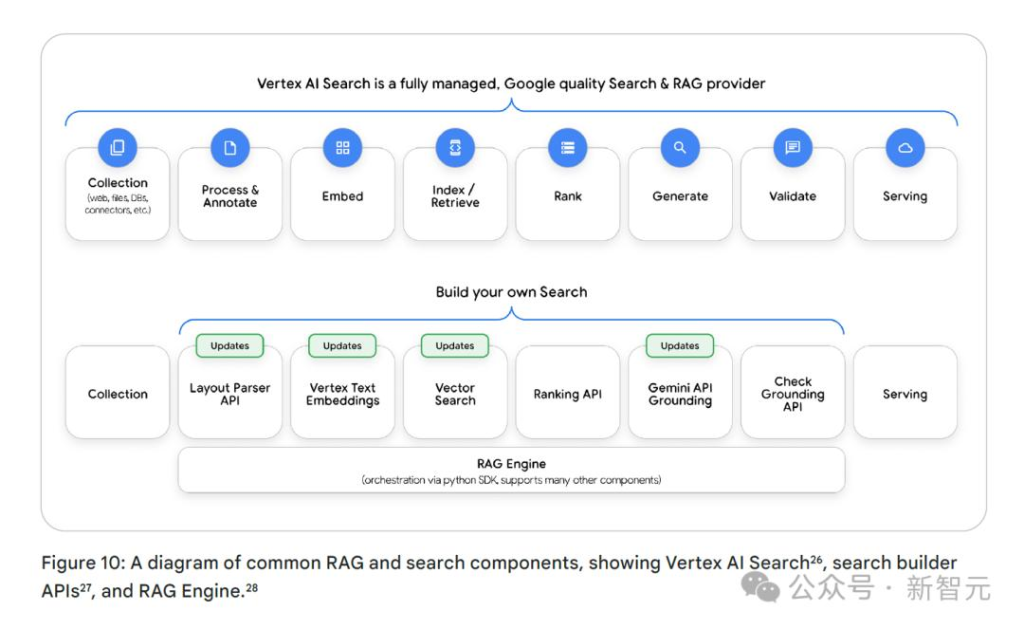
Task: Click the bottom-row Collection box
Action: (117, 394)
